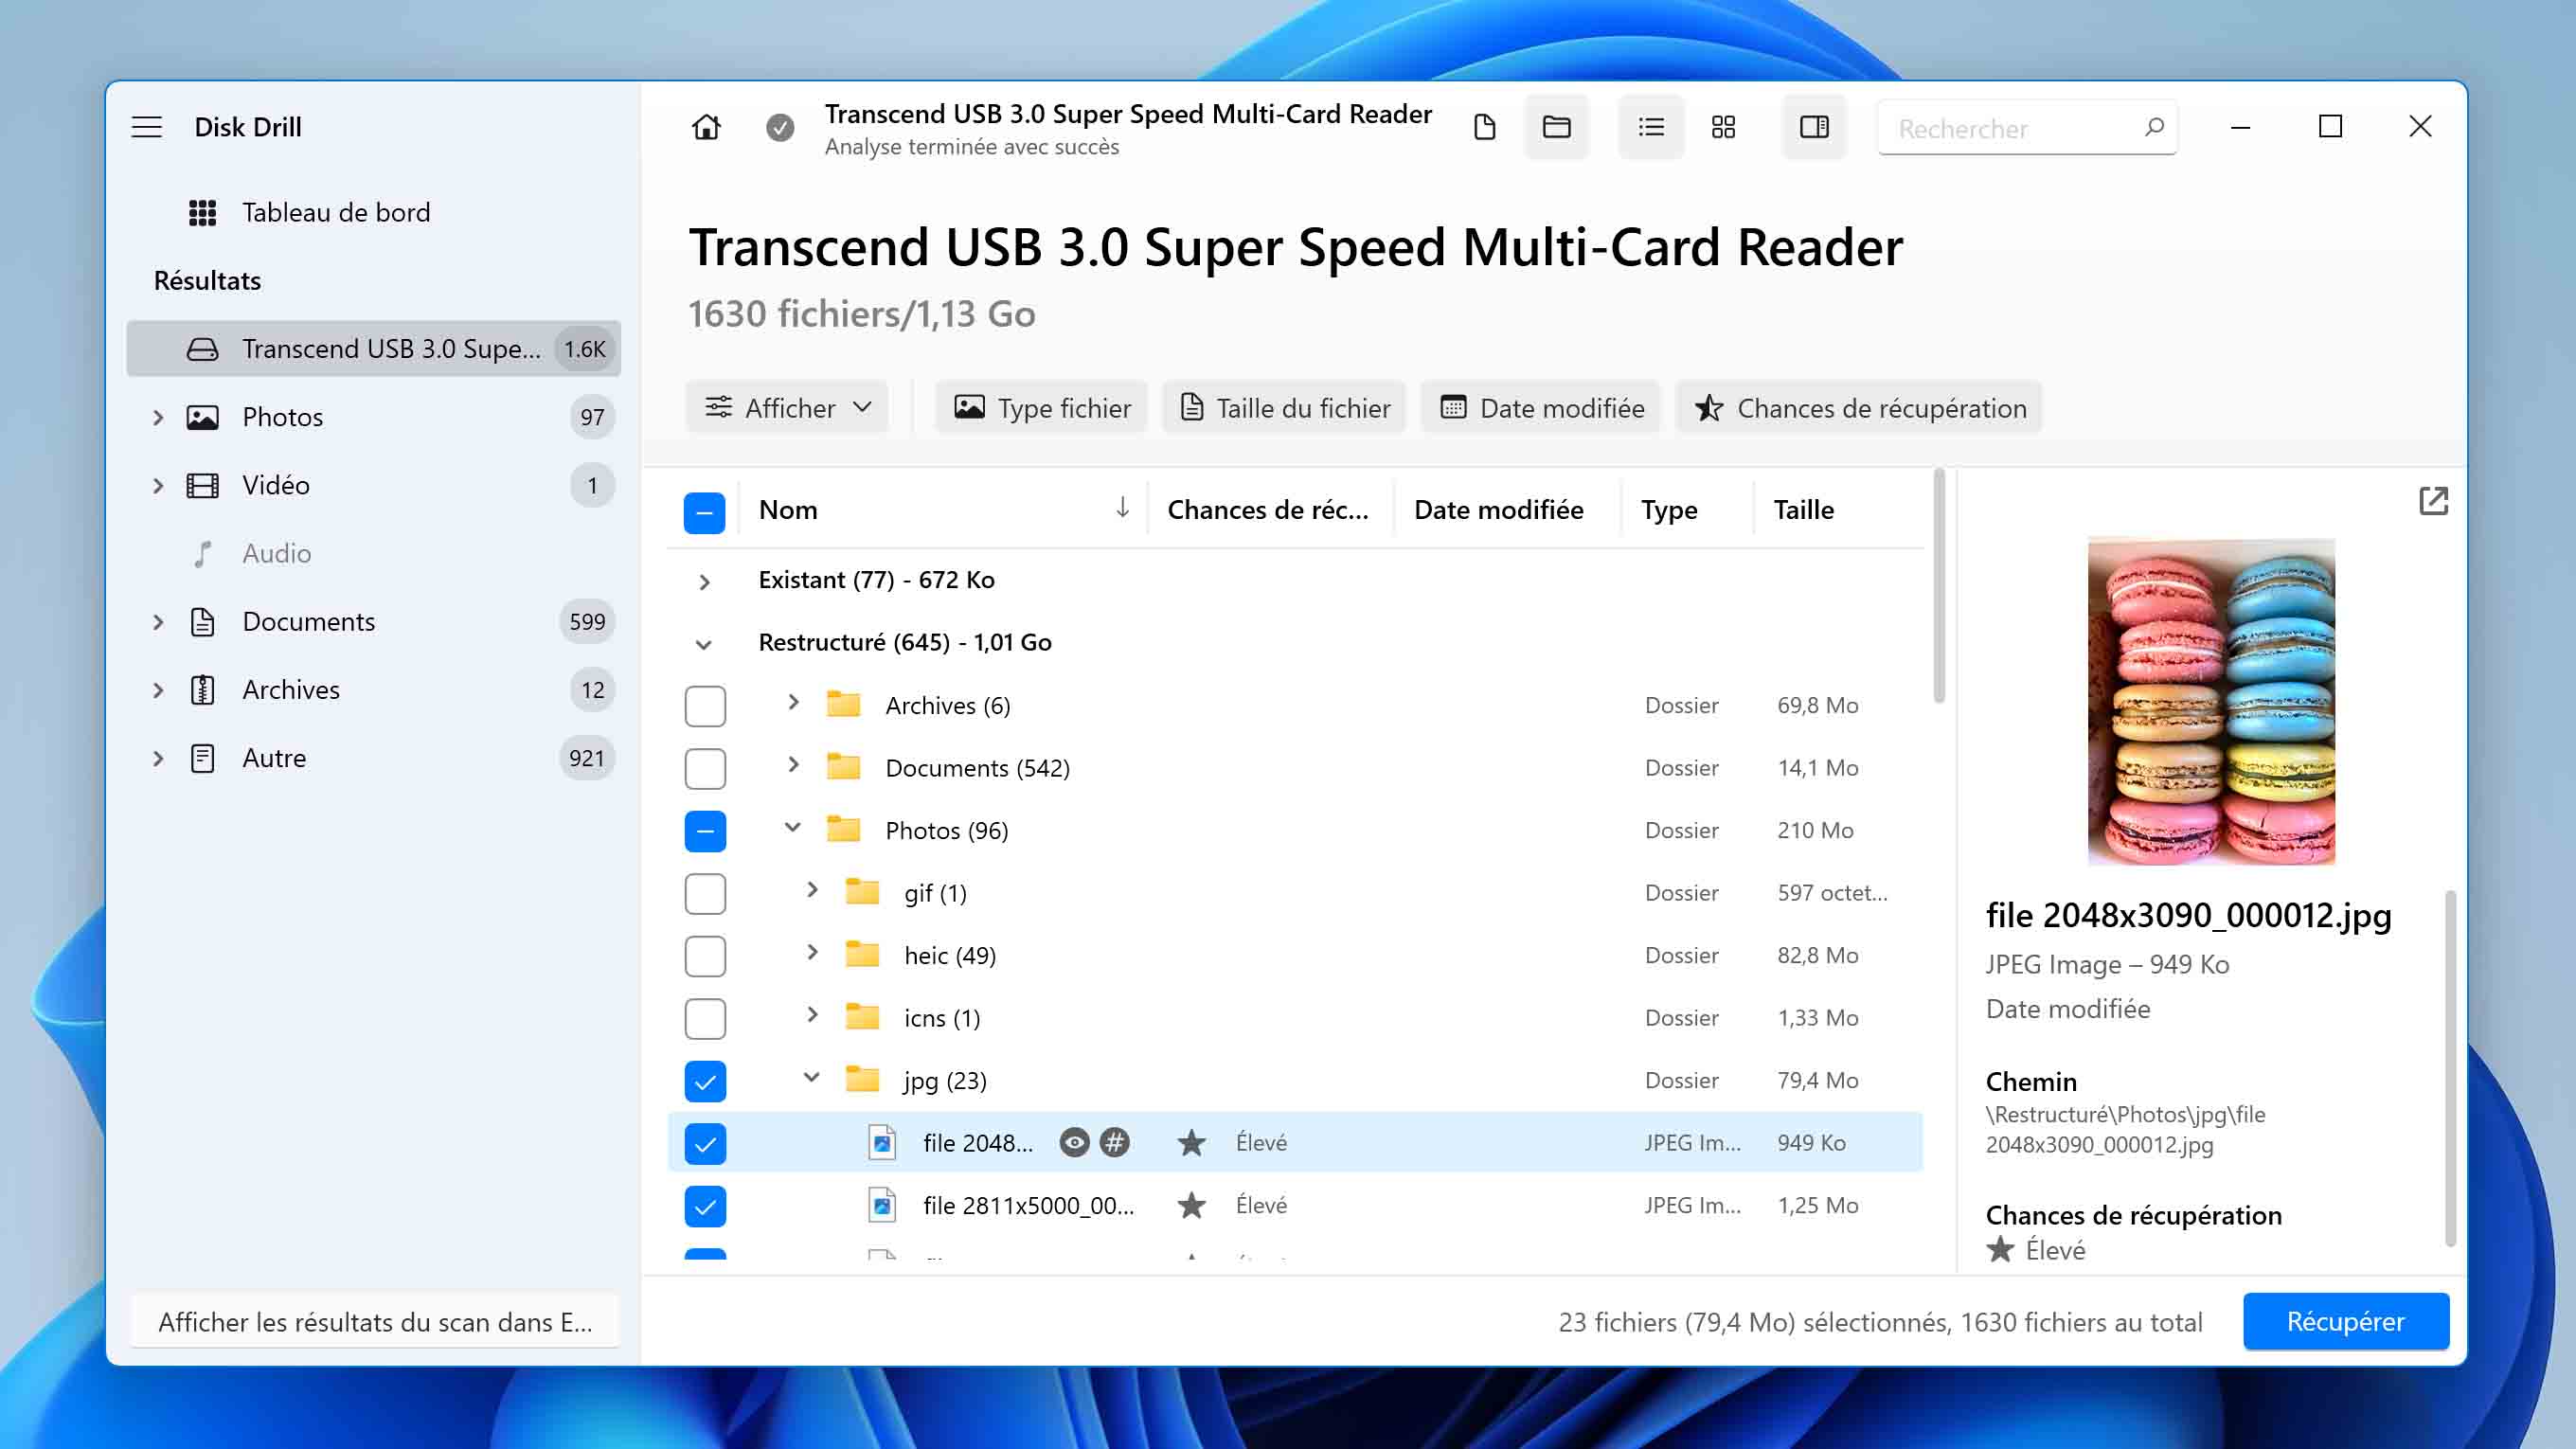The image size is (2576, 1449).
Task: Click the hash icon on file 2048 row
Action: [x=1114, y=1142]
